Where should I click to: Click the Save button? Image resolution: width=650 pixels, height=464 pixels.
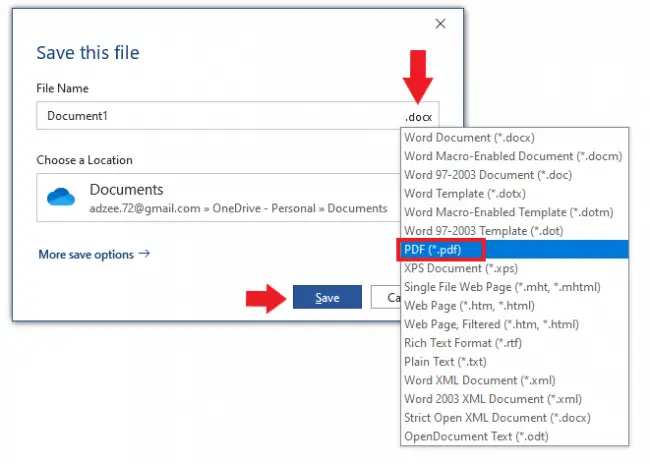point(327,297)
